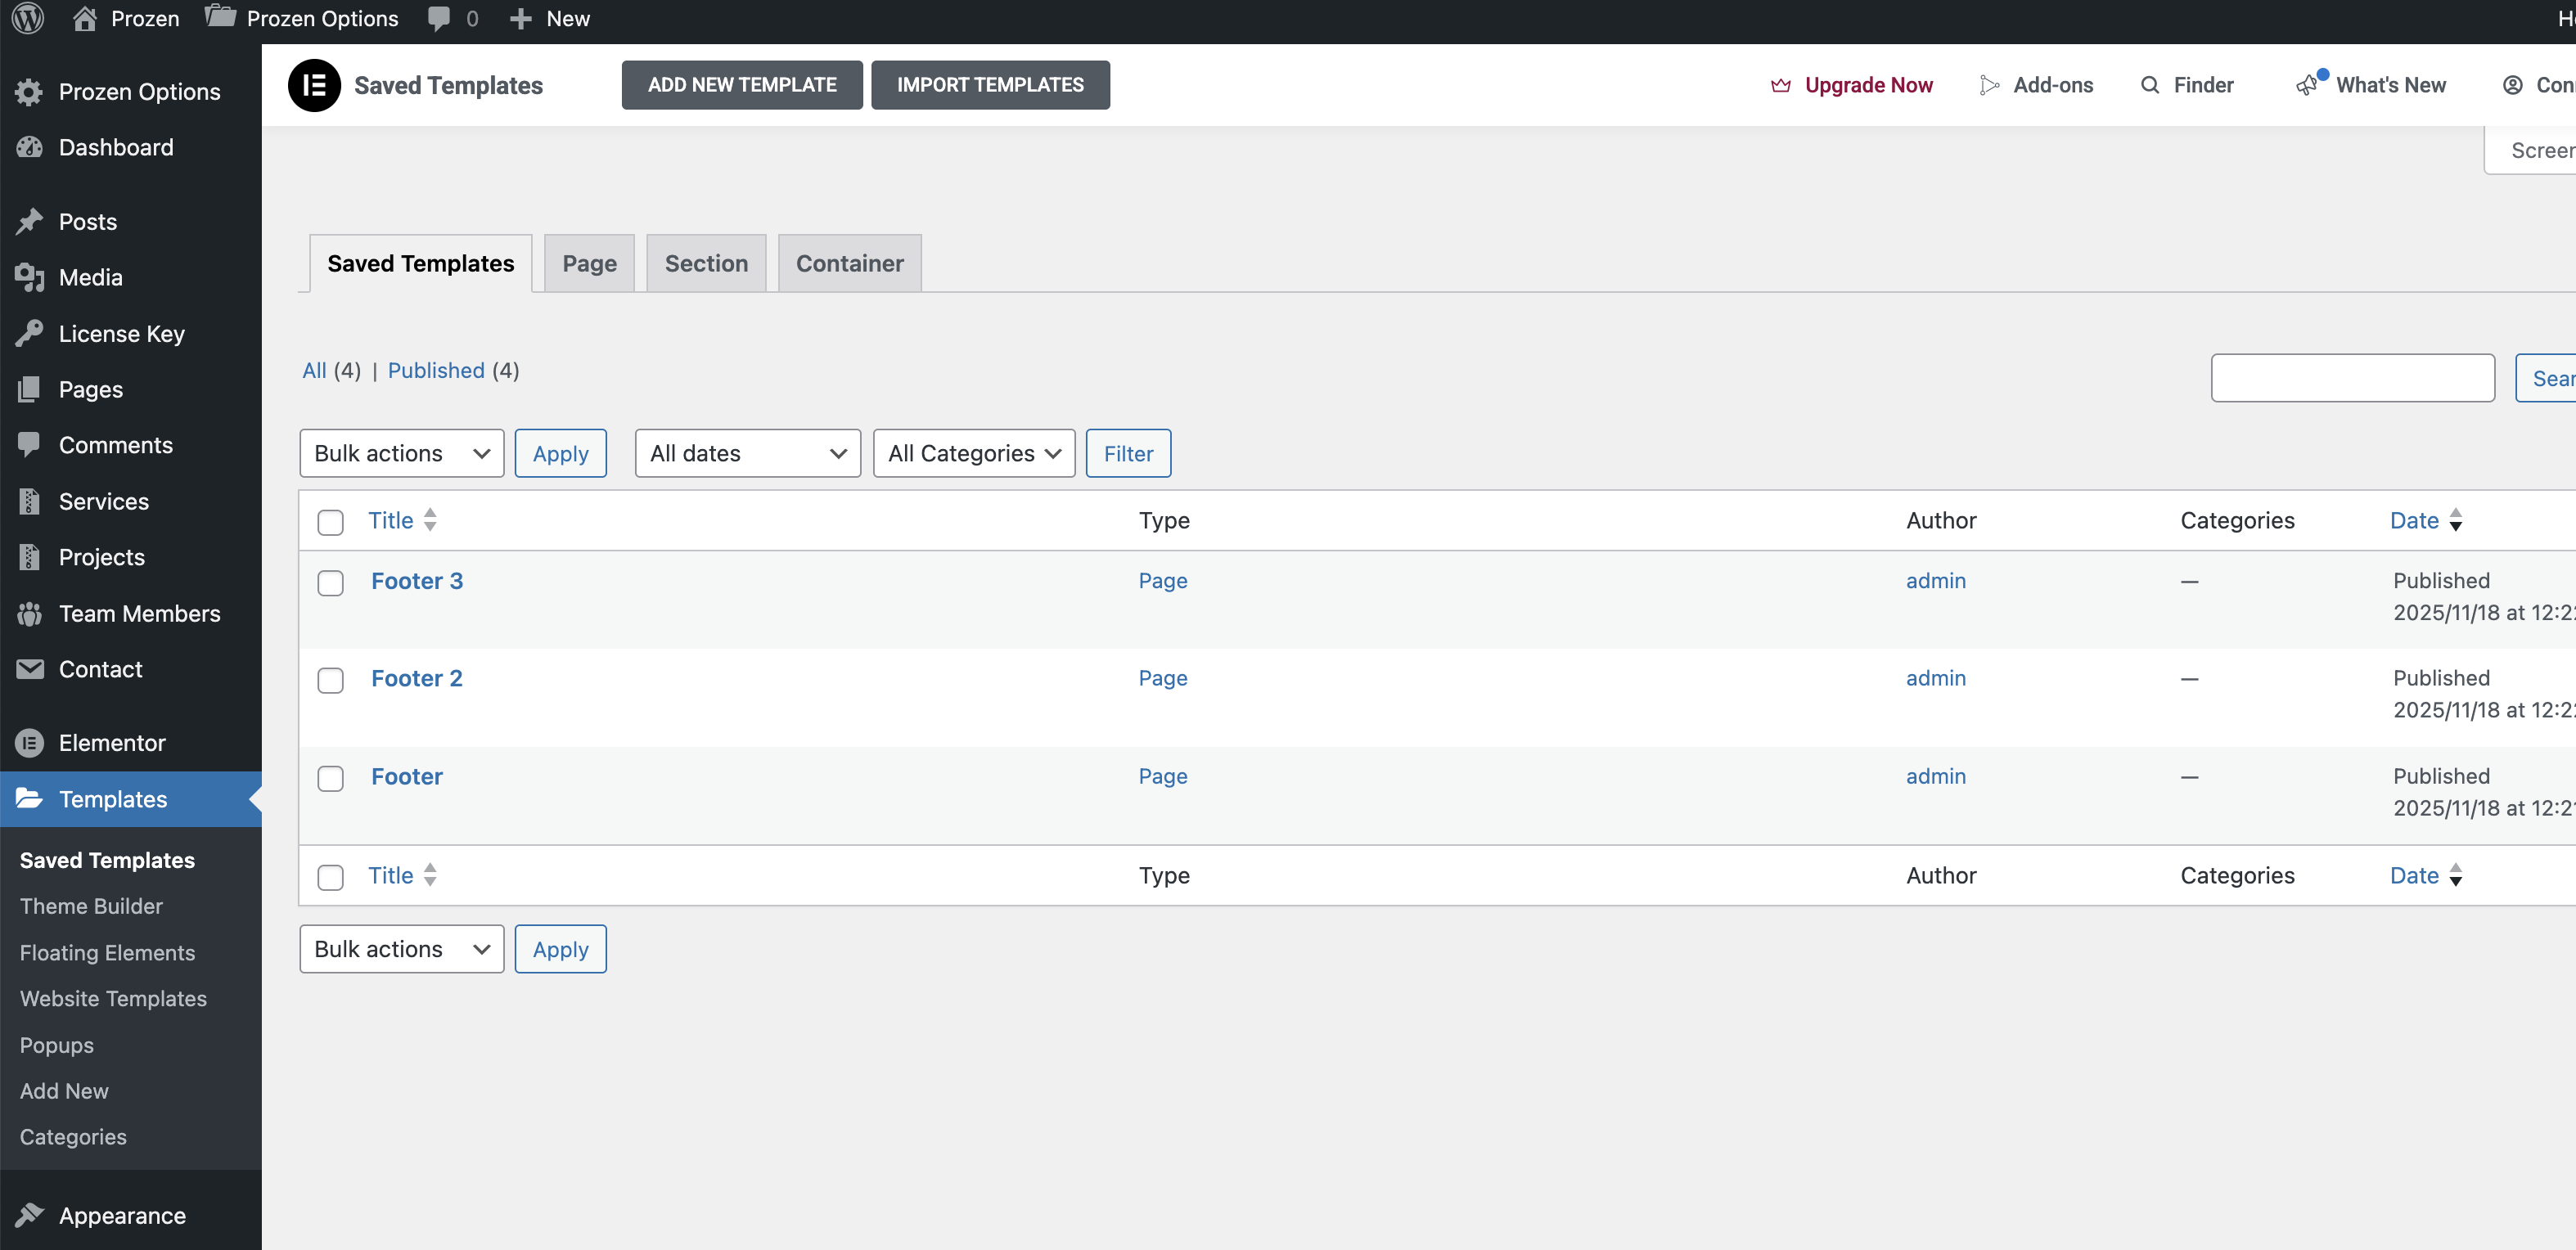The height and width of the screenshot is (1250, 2576).
Task: Toggle select-all checkbox in table header
Action: (x=330, y=522)
